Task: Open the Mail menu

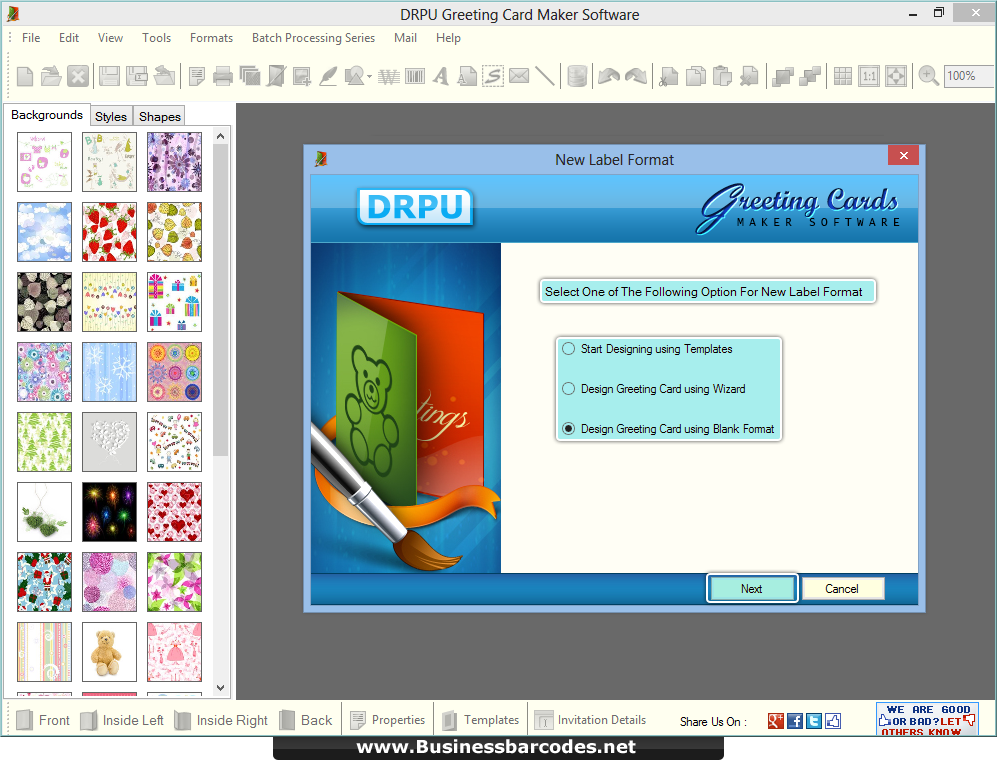Action: [x=405, y=38]
